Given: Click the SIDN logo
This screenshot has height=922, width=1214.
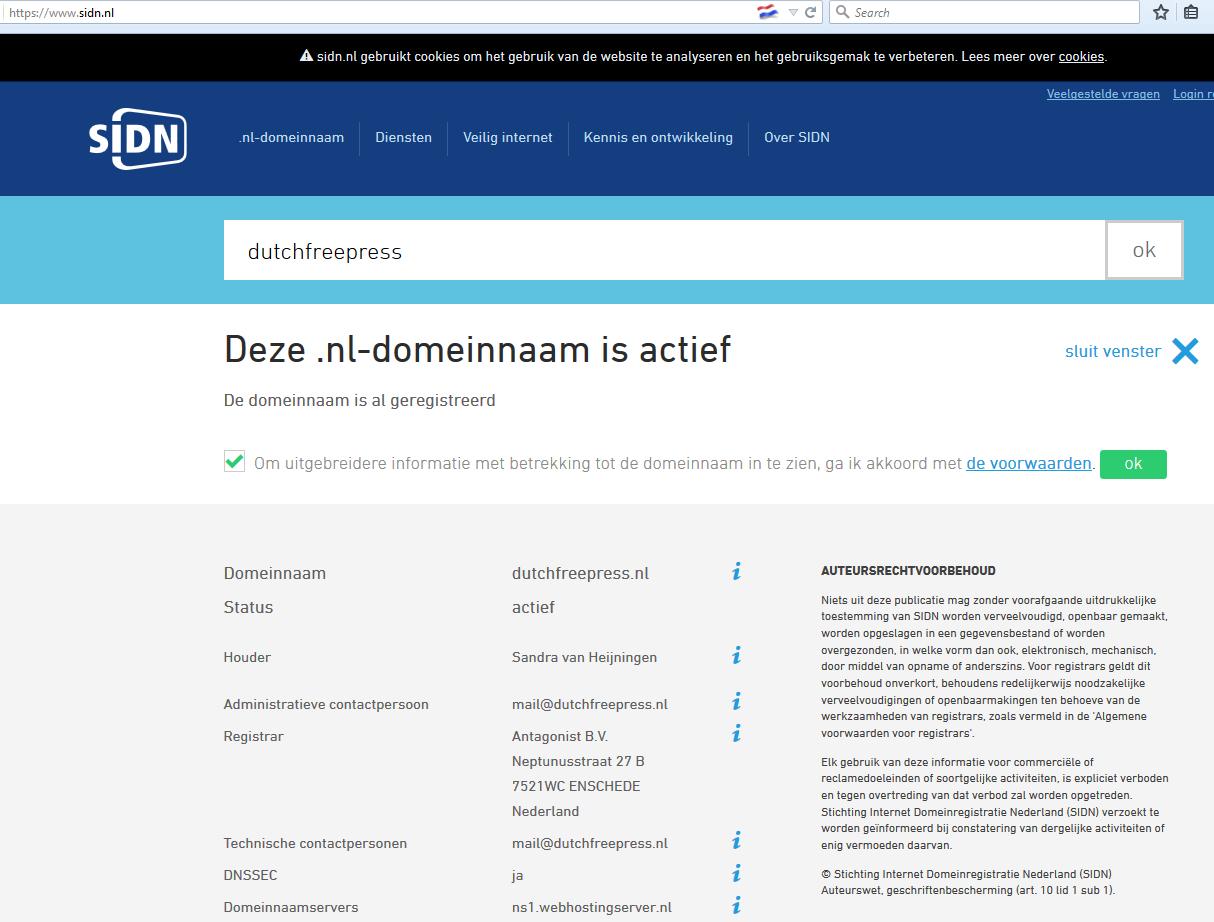Looking at the screenshot, I should (x=137, y=138).
